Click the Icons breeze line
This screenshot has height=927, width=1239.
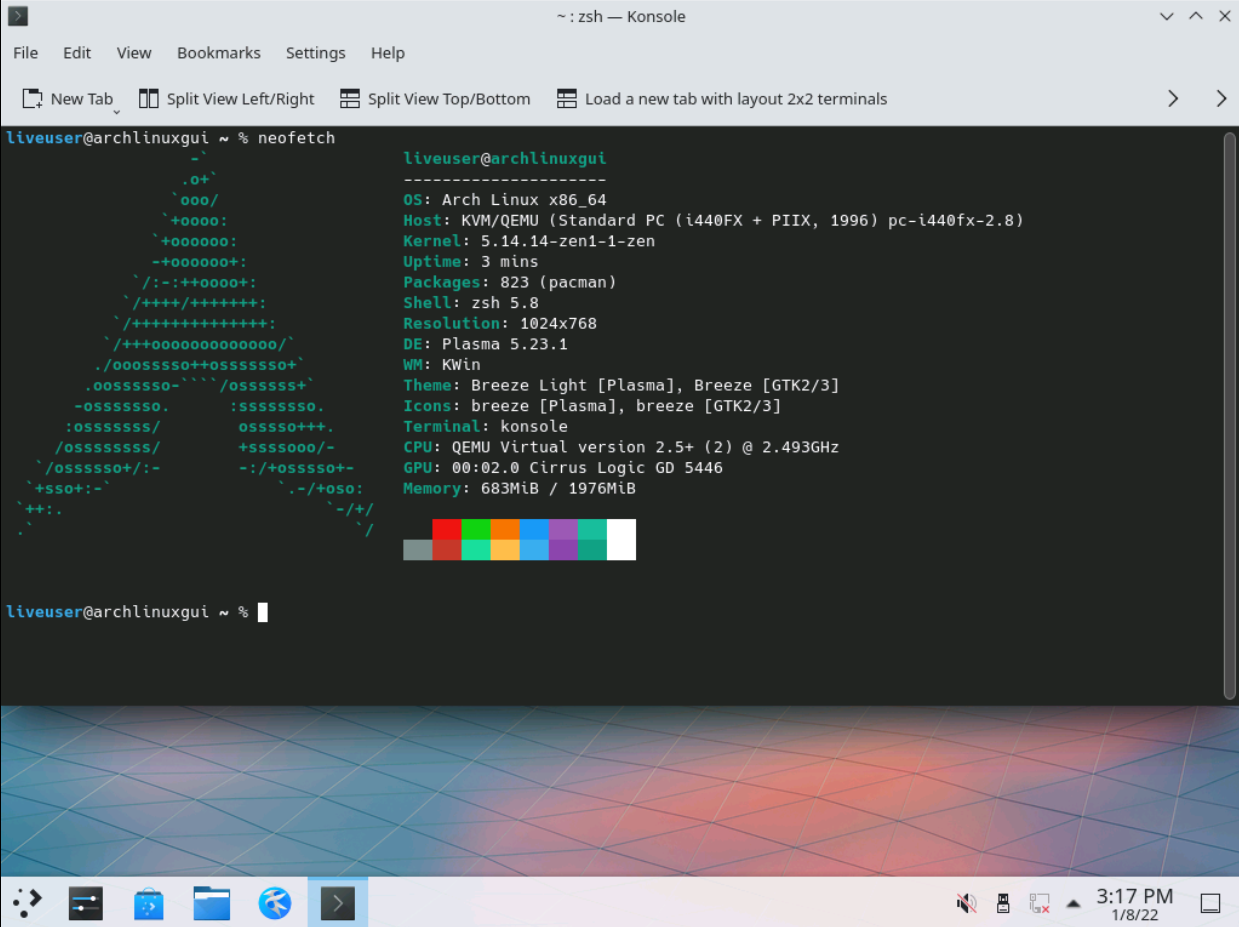coord(592,406)
